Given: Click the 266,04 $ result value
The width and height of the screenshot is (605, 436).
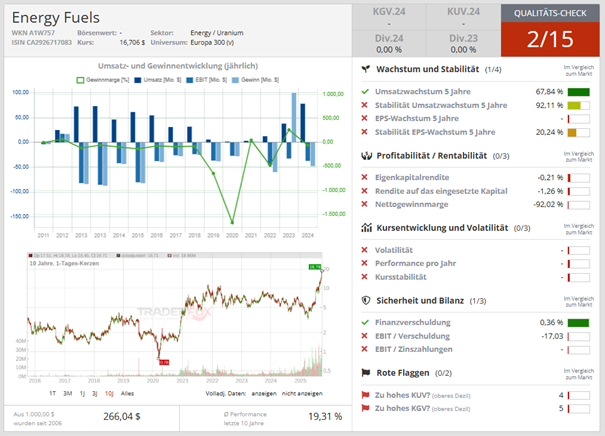Looking at the screenshot, I should pyautogui.click(x=122, y=417).
